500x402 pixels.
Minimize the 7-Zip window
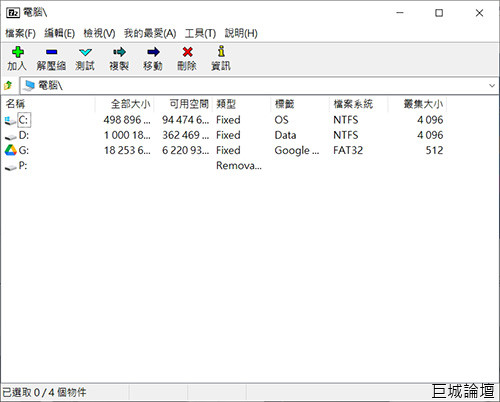tap(400, 13)
